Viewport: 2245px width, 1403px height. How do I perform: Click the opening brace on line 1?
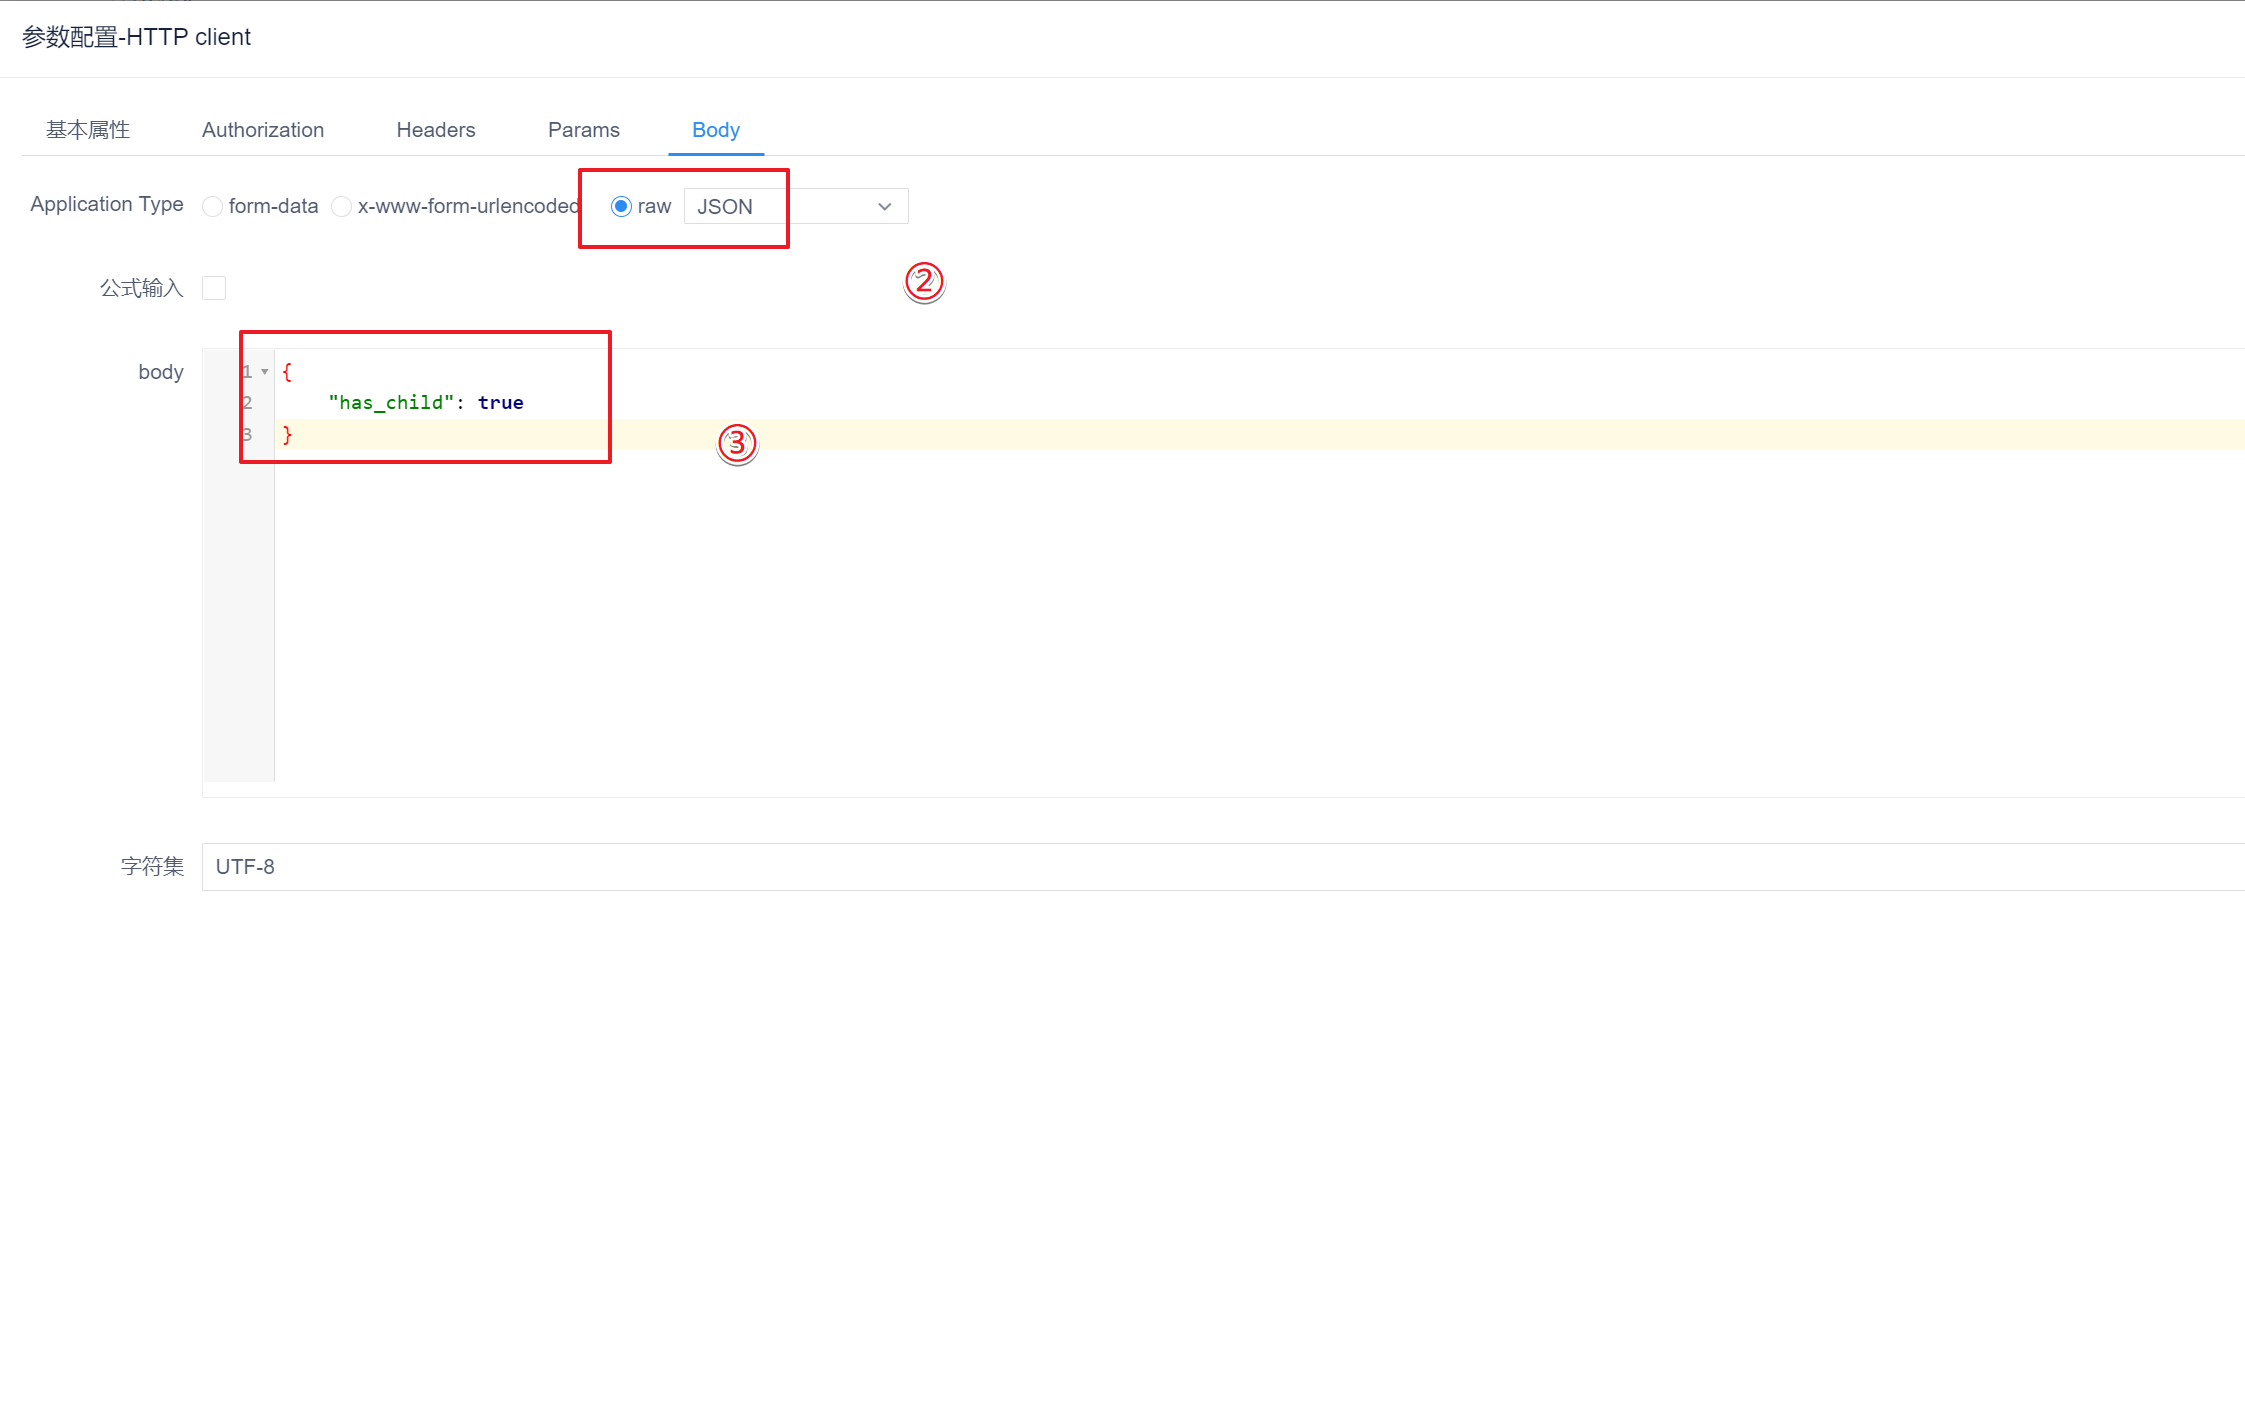click(287, 372)
